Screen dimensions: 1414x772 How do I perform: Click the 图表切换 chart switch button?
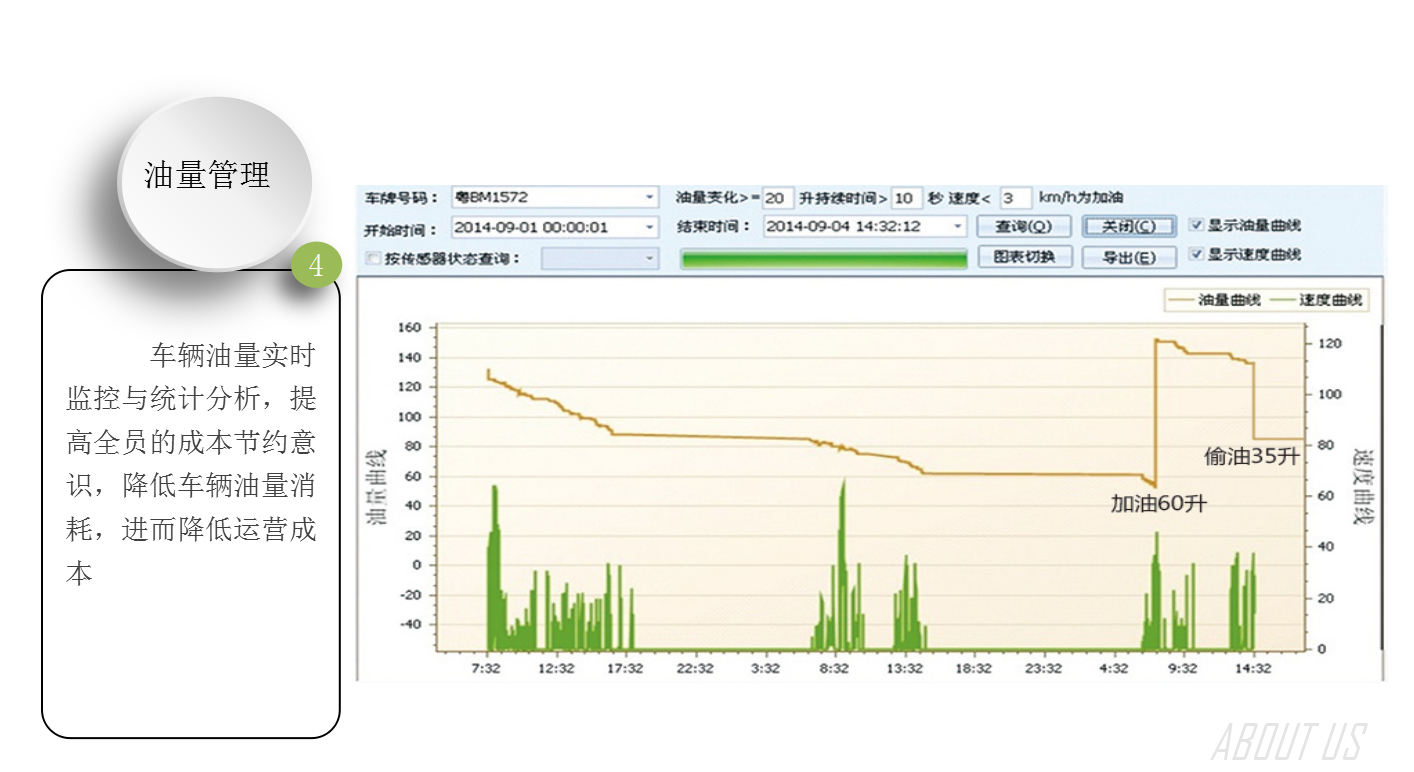1023,257
